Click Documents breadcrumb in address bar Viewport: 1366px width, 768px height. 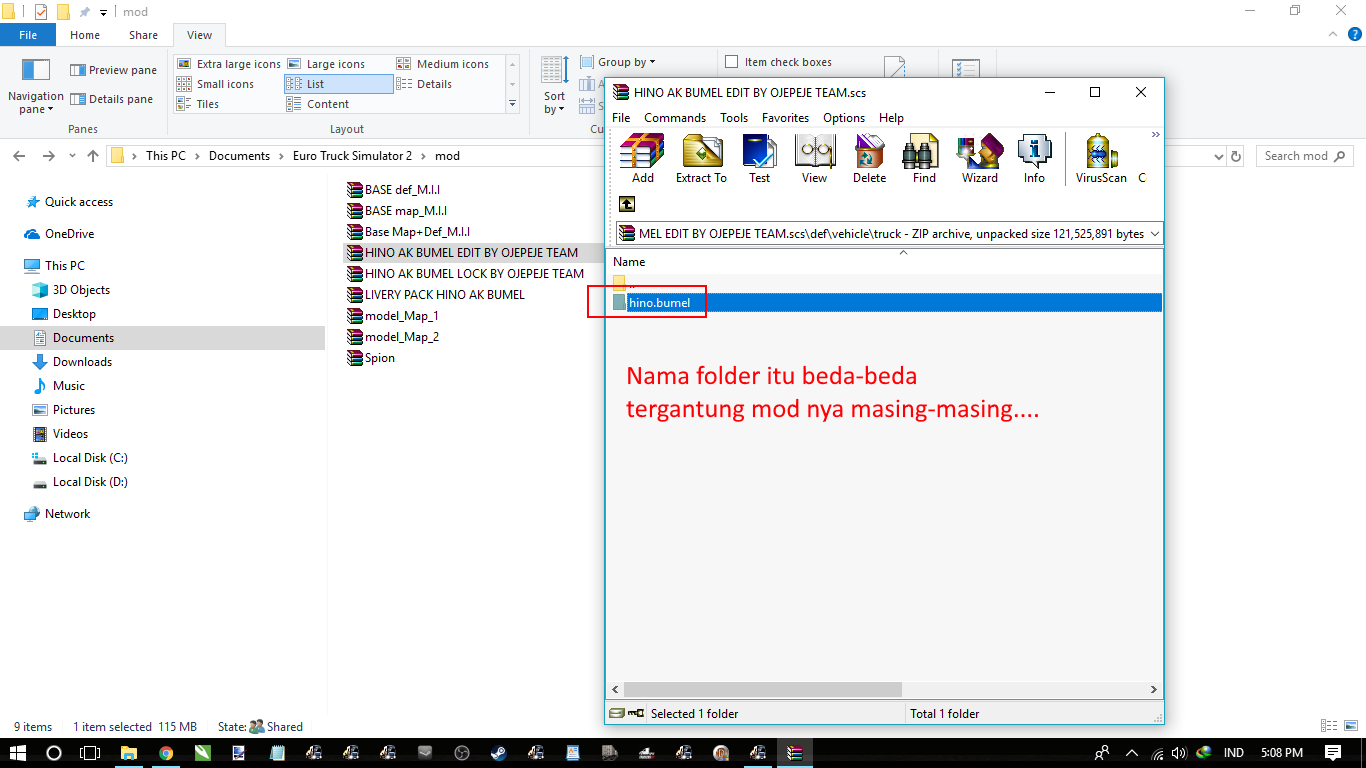239,156
